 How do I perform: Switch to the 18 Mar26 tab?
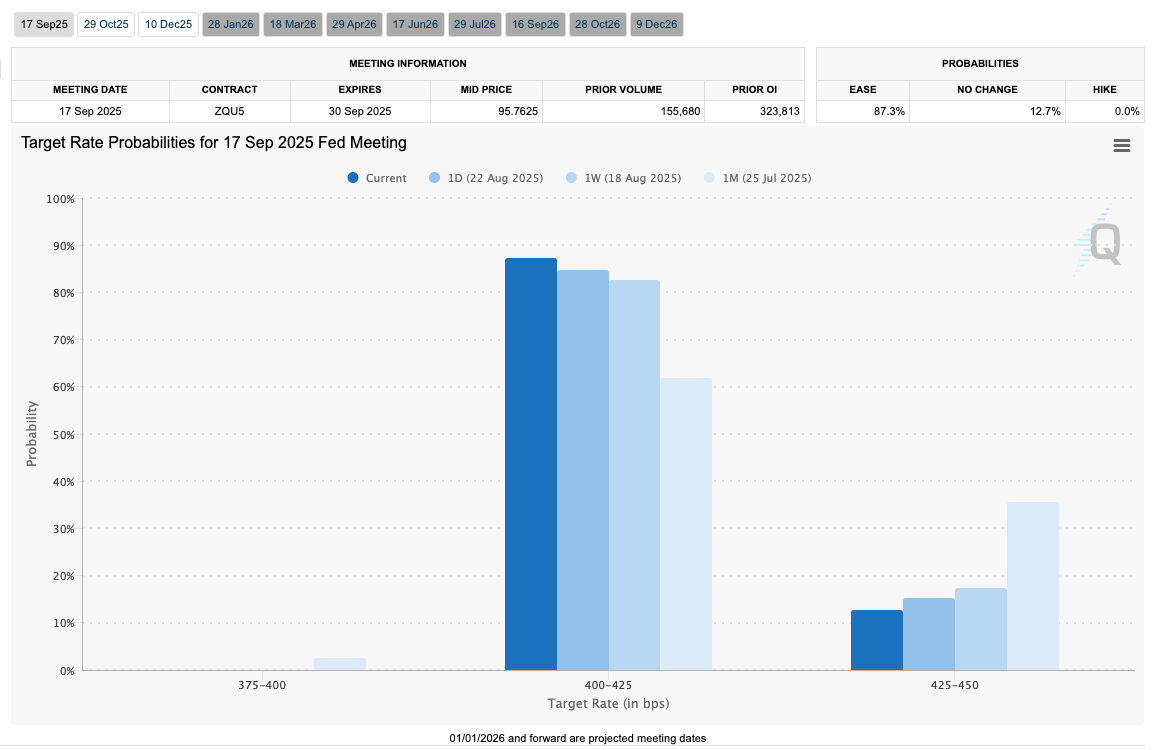(x=292, y=24)
